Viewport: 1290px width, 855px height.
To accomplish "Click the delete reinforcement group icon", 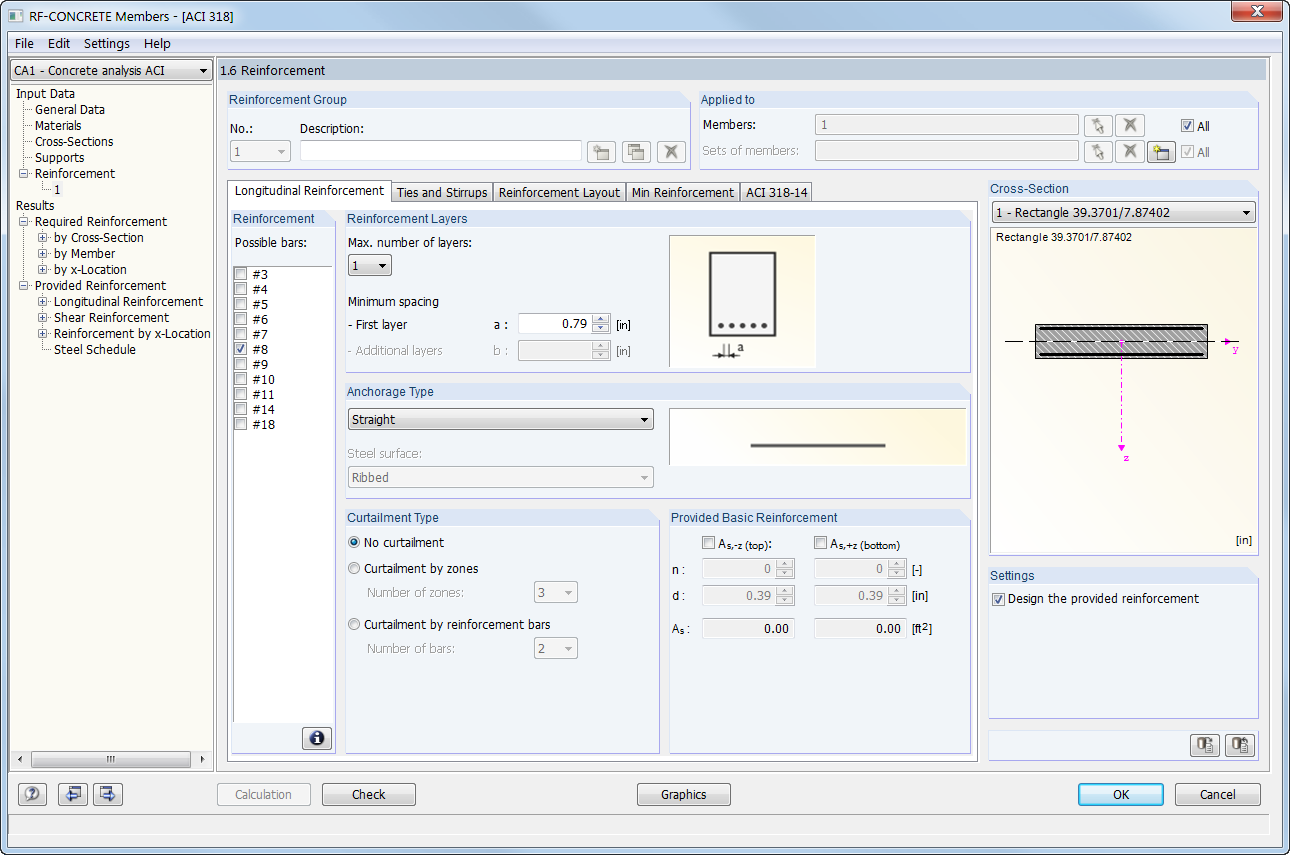I will (671, 152).
